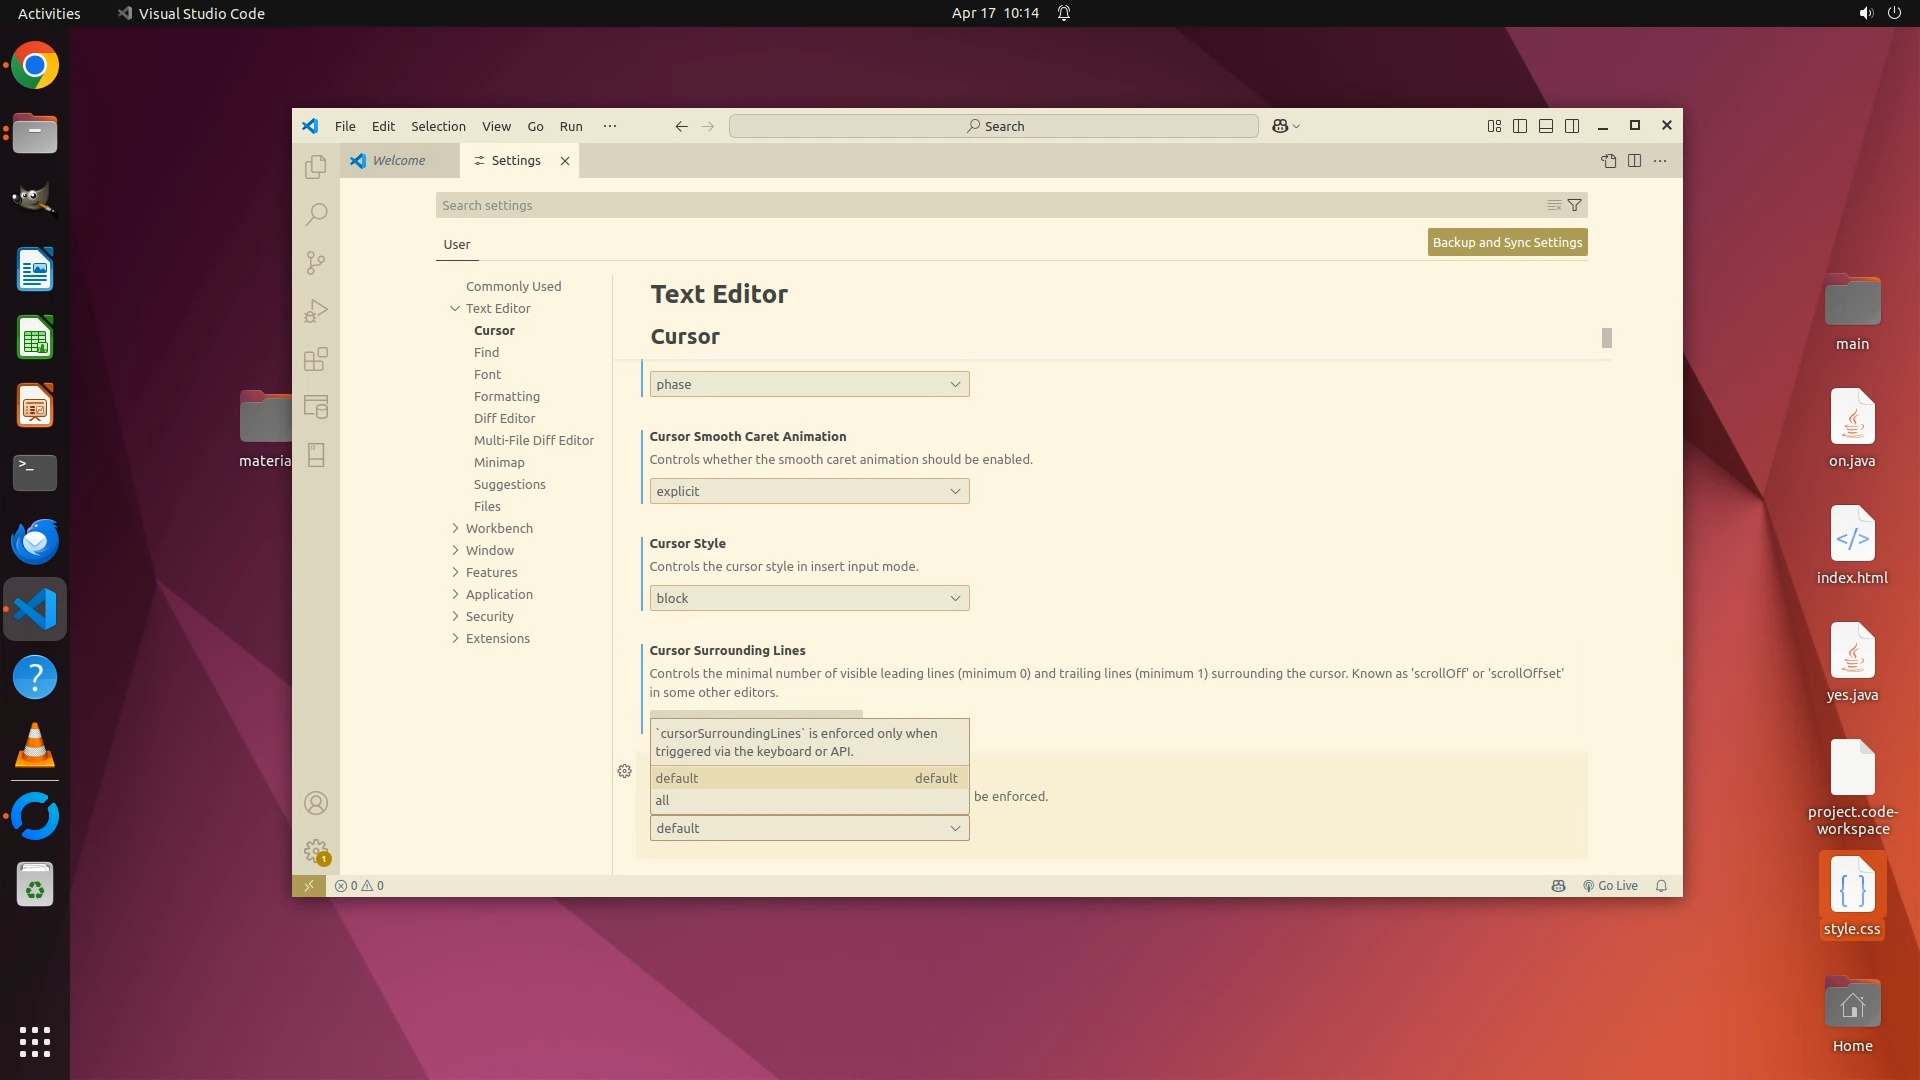Expand the Workbench settings section
This screenshot has width=1920, height=1080.
pos(498,528)
